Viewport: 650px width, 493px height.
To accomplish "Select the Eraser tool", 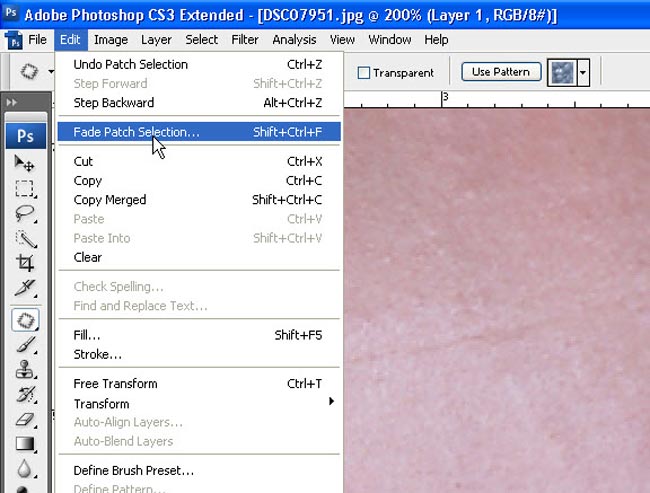I will pyautogui.click(x=24, y=419).
